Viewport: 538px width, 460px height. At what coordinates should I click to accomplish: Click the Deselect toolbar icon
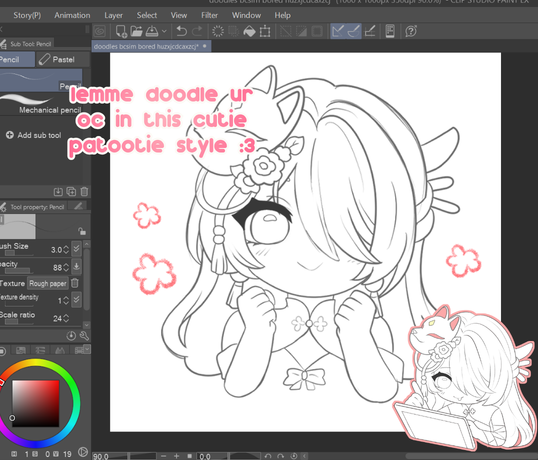pyautogui.click(x=285, y=32)
